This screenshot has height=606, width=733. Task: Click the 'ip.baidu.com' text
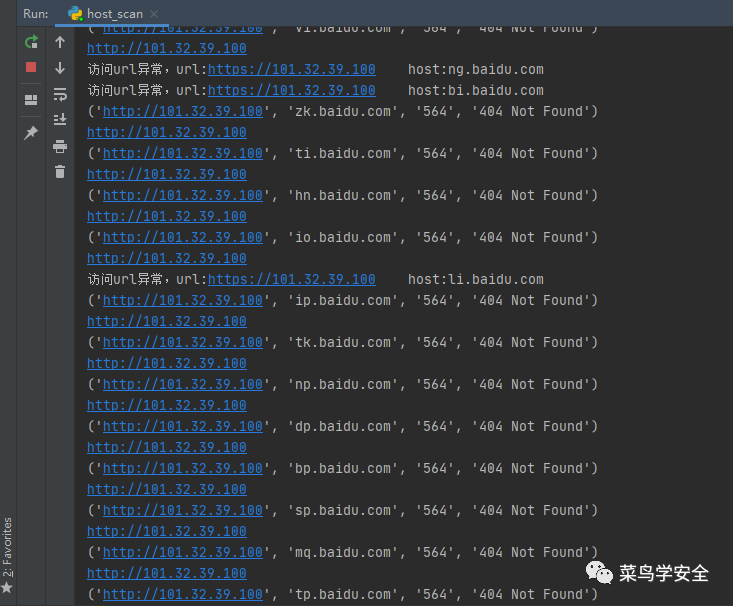tap(343, 301)
